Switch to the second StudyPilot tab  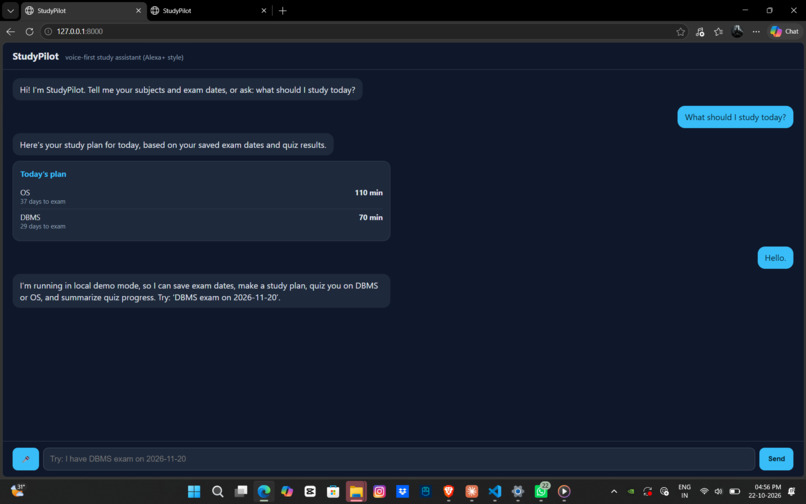[210, 11]
